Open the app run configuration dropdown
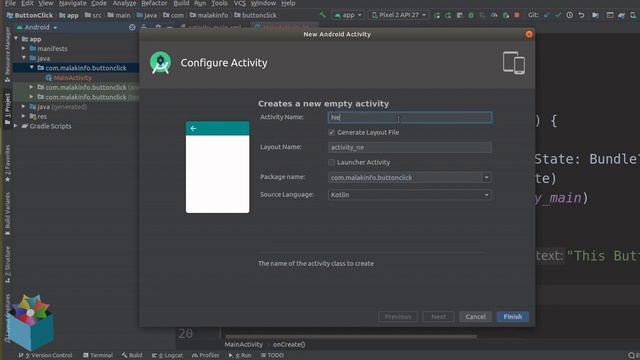Image resolution: width=640 pixels, height=360 pixels. click(x=348, y=15)
